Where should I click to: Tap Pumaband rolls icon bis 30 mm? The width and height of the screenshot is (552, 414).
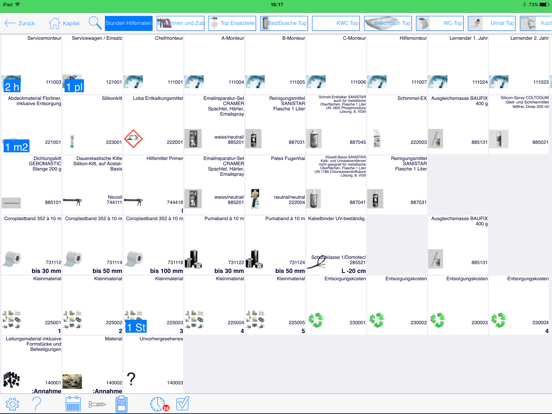[x=194, y=259]
